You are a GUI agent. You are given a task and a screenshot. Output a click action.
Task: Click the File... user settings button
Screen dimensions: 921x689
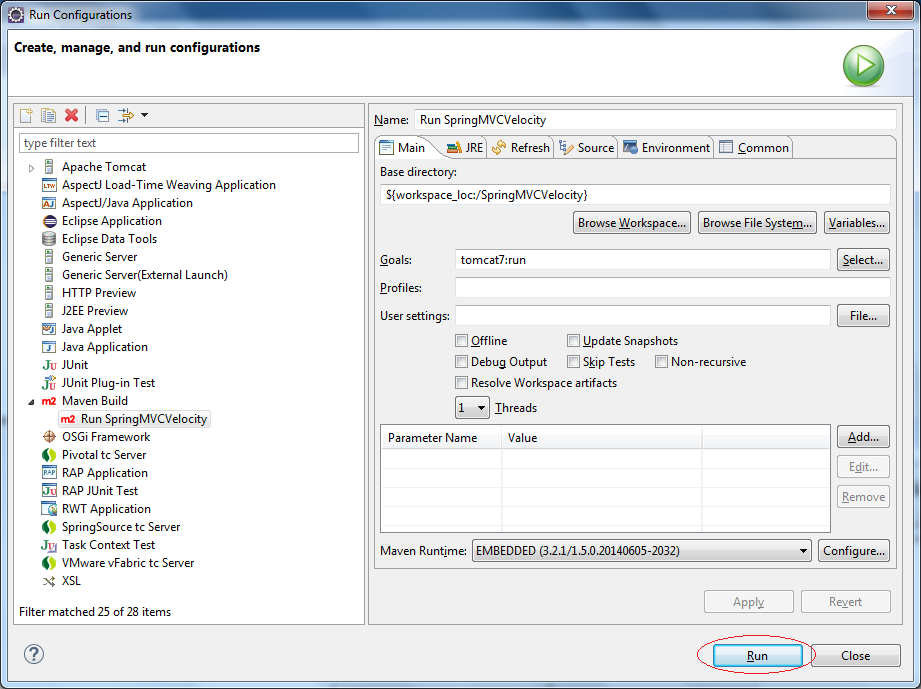[x=863, y=315]
